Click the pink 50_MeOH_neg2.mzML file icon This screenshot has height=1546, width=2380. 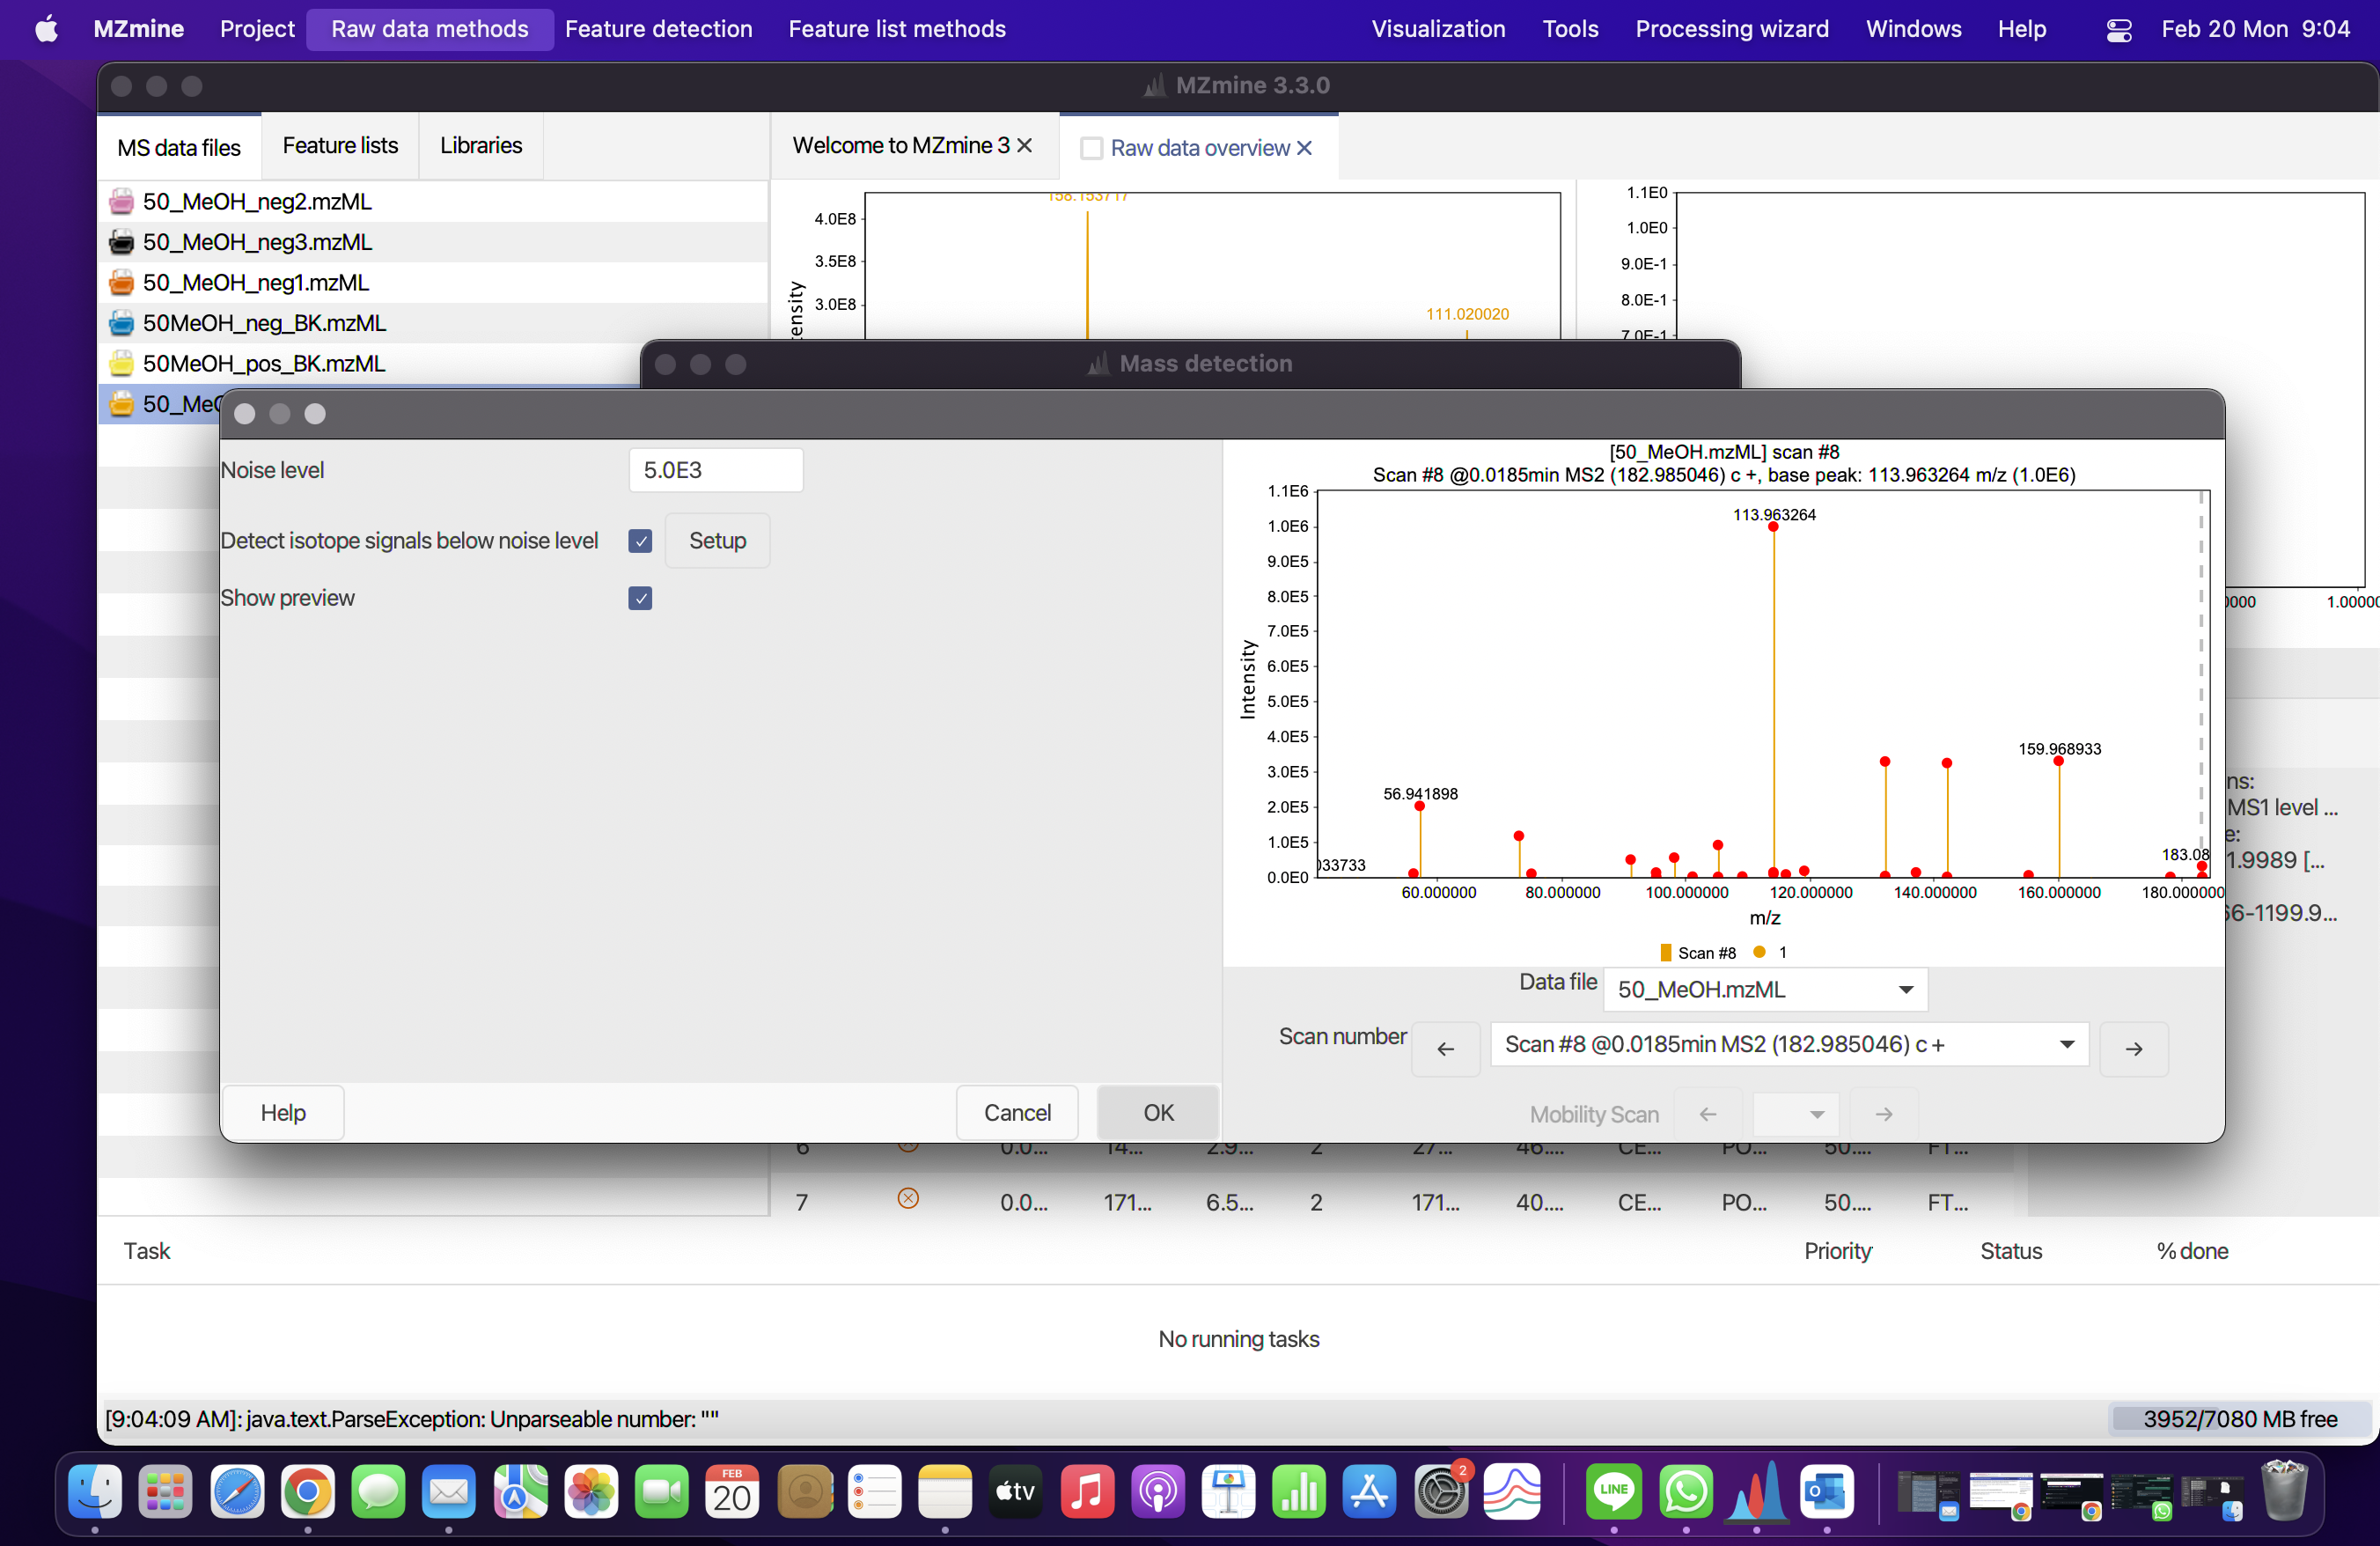pos(121,202)
